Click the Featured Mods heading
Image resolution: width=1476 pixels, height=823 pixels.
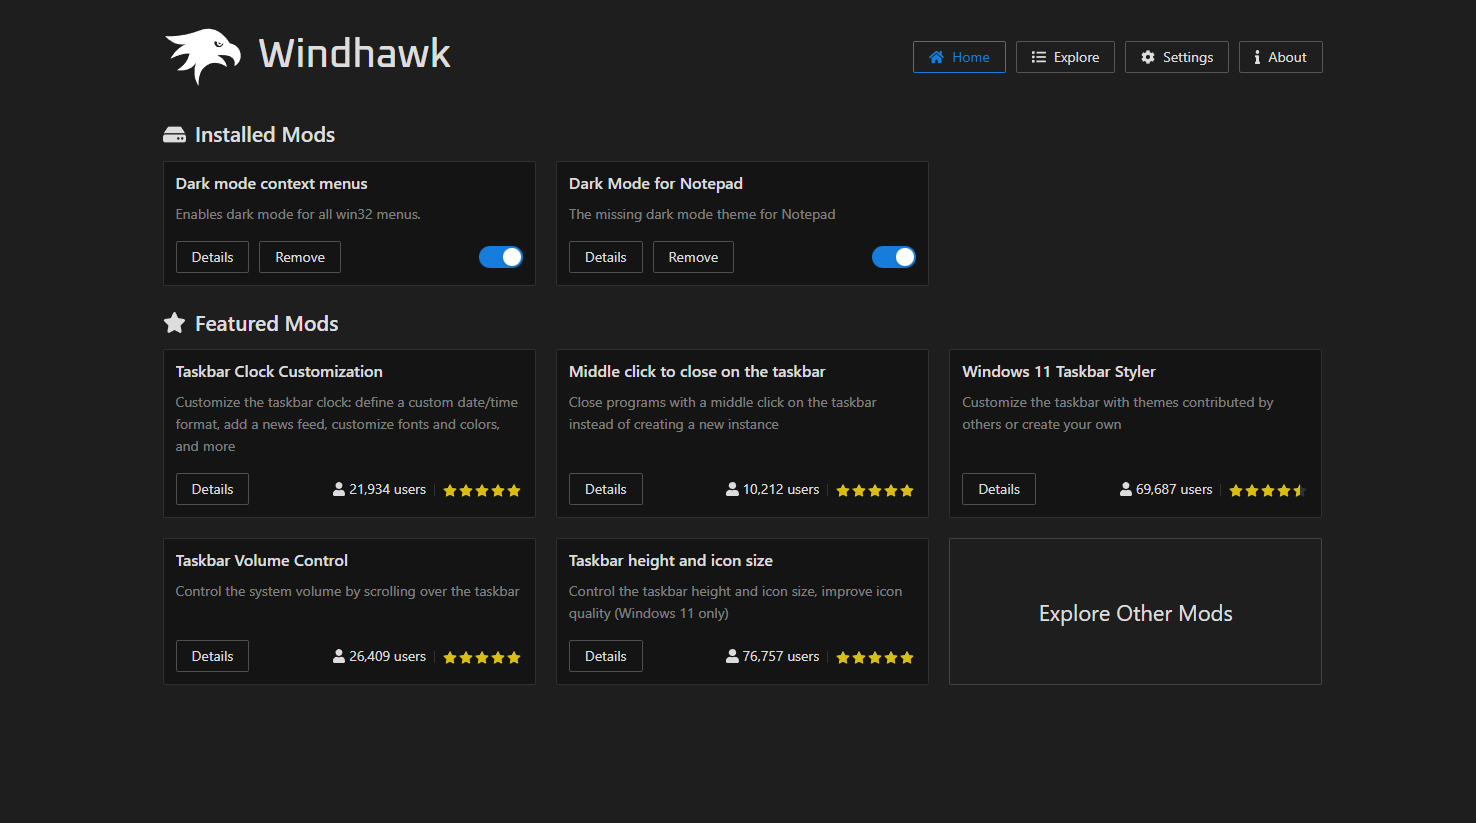pyautogui.click(x=267, y=324)
